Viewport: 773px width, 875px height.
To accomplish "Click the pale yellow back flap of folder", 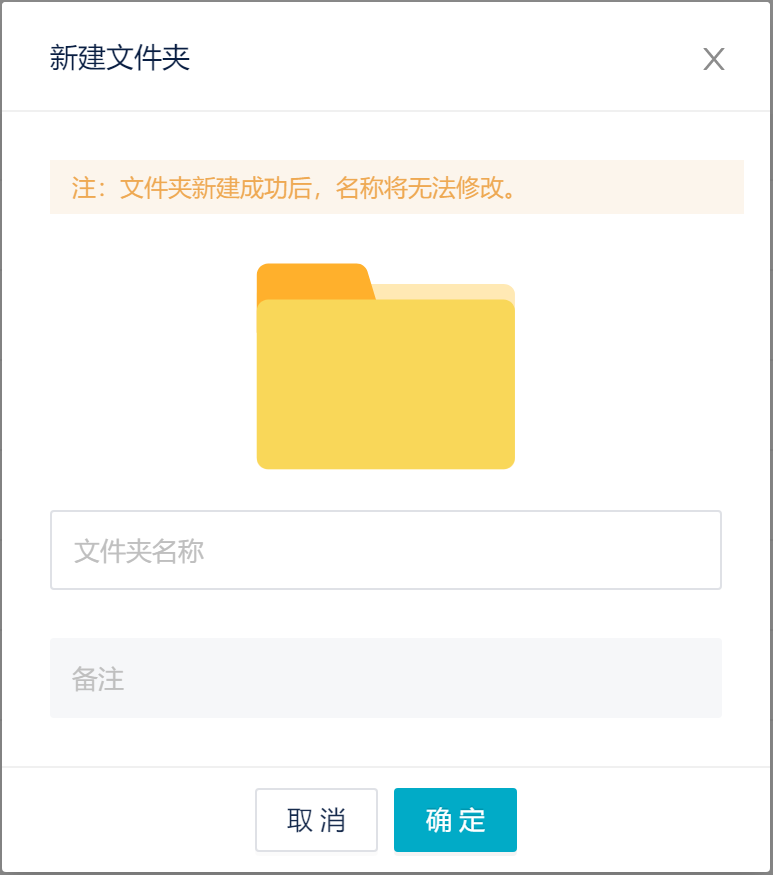I will [x=445, y=291].
